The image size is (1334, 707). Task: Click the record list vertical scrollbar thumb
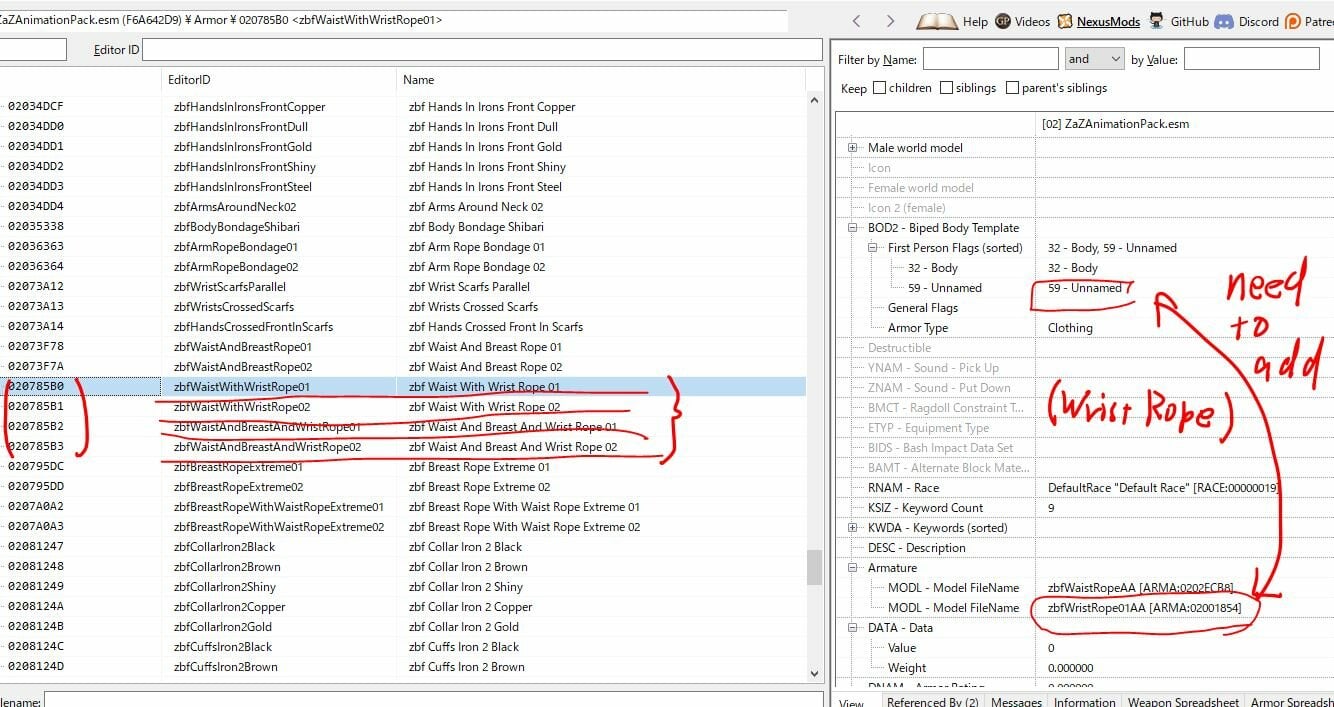click(814, 567)
